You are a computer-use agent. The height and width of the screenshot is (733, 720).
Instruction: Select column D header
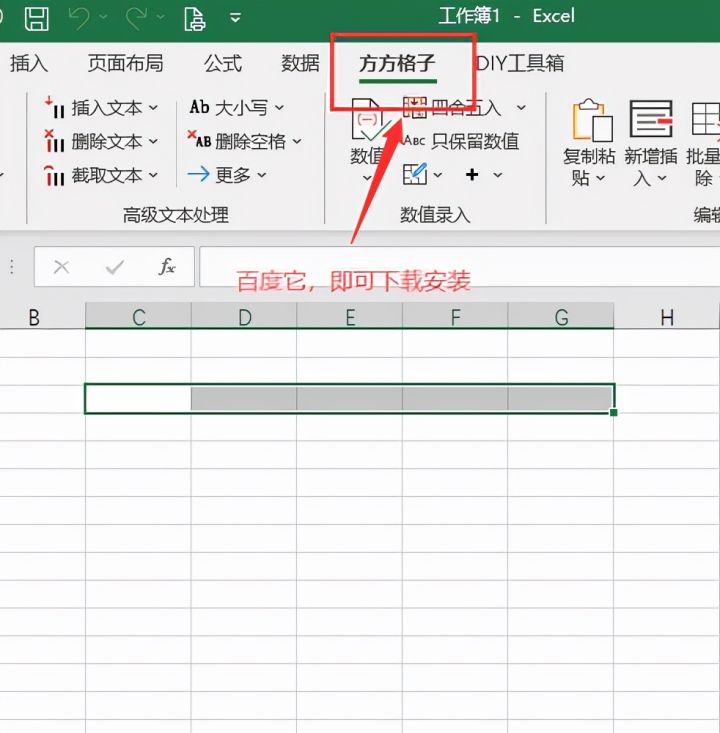point(244,317)
